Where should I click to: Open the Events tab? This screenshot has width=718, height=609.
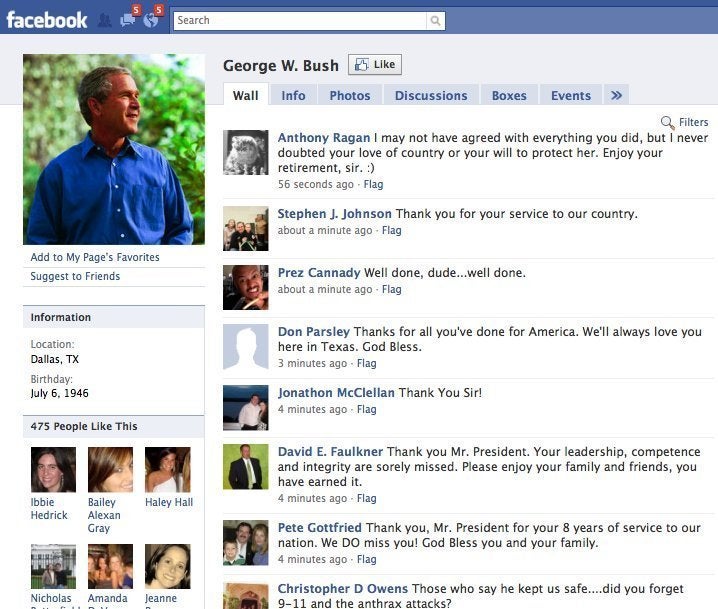tap(571, 95)
